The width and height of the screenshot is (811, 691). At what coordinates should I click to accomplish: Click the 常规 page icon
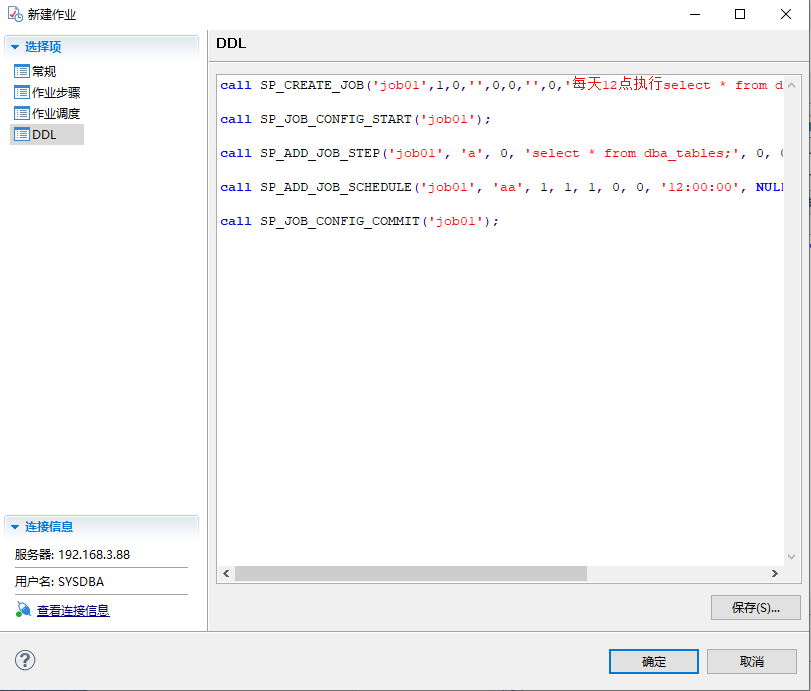[x=22, y=71]
